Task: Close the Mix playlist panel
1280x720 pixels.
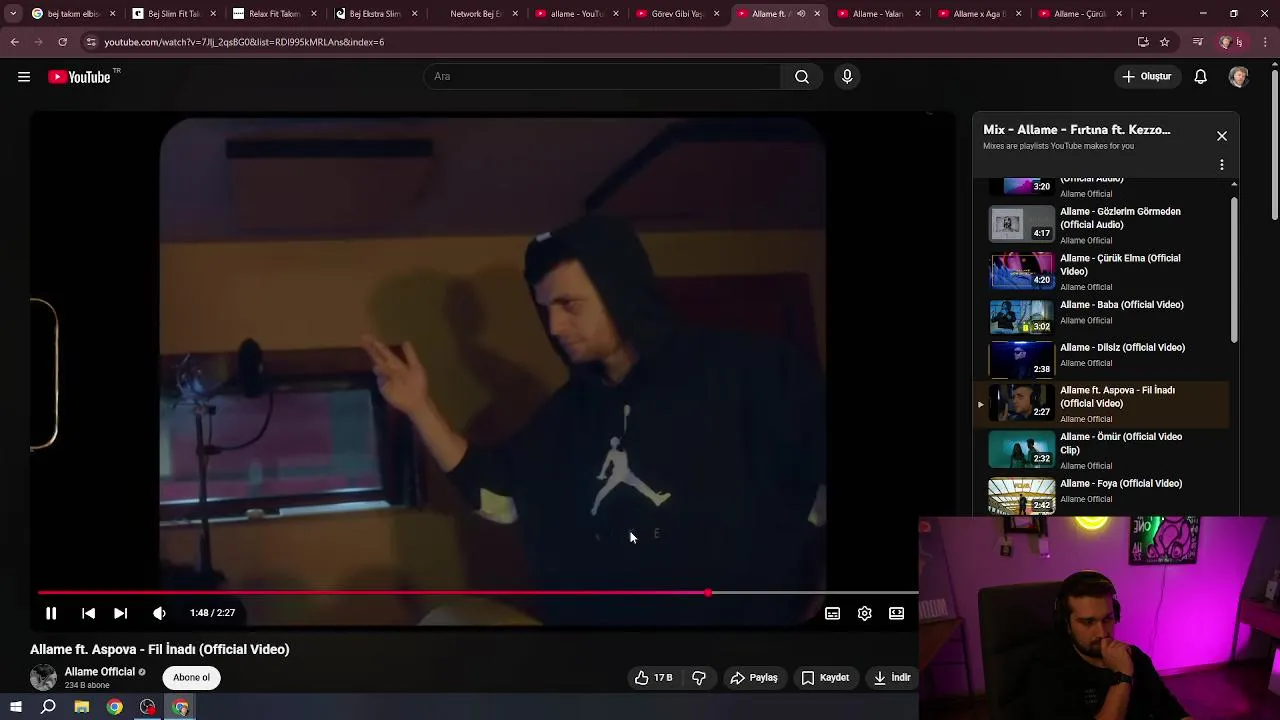Action: tap(1222, 136)
